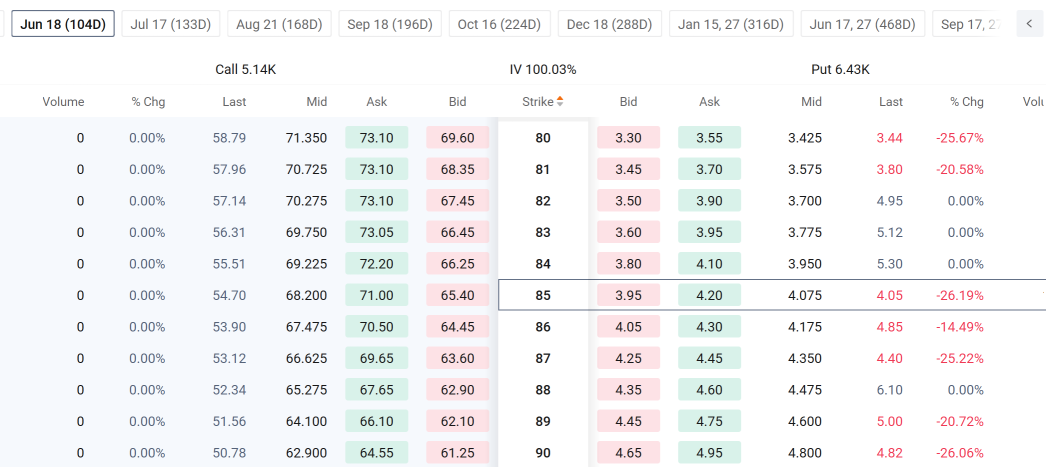Image resolution: width=1046 pixels, height=467 pixels.
Task: Select the put Bid 3.30 at strike 80
Action: pos(628,138)
